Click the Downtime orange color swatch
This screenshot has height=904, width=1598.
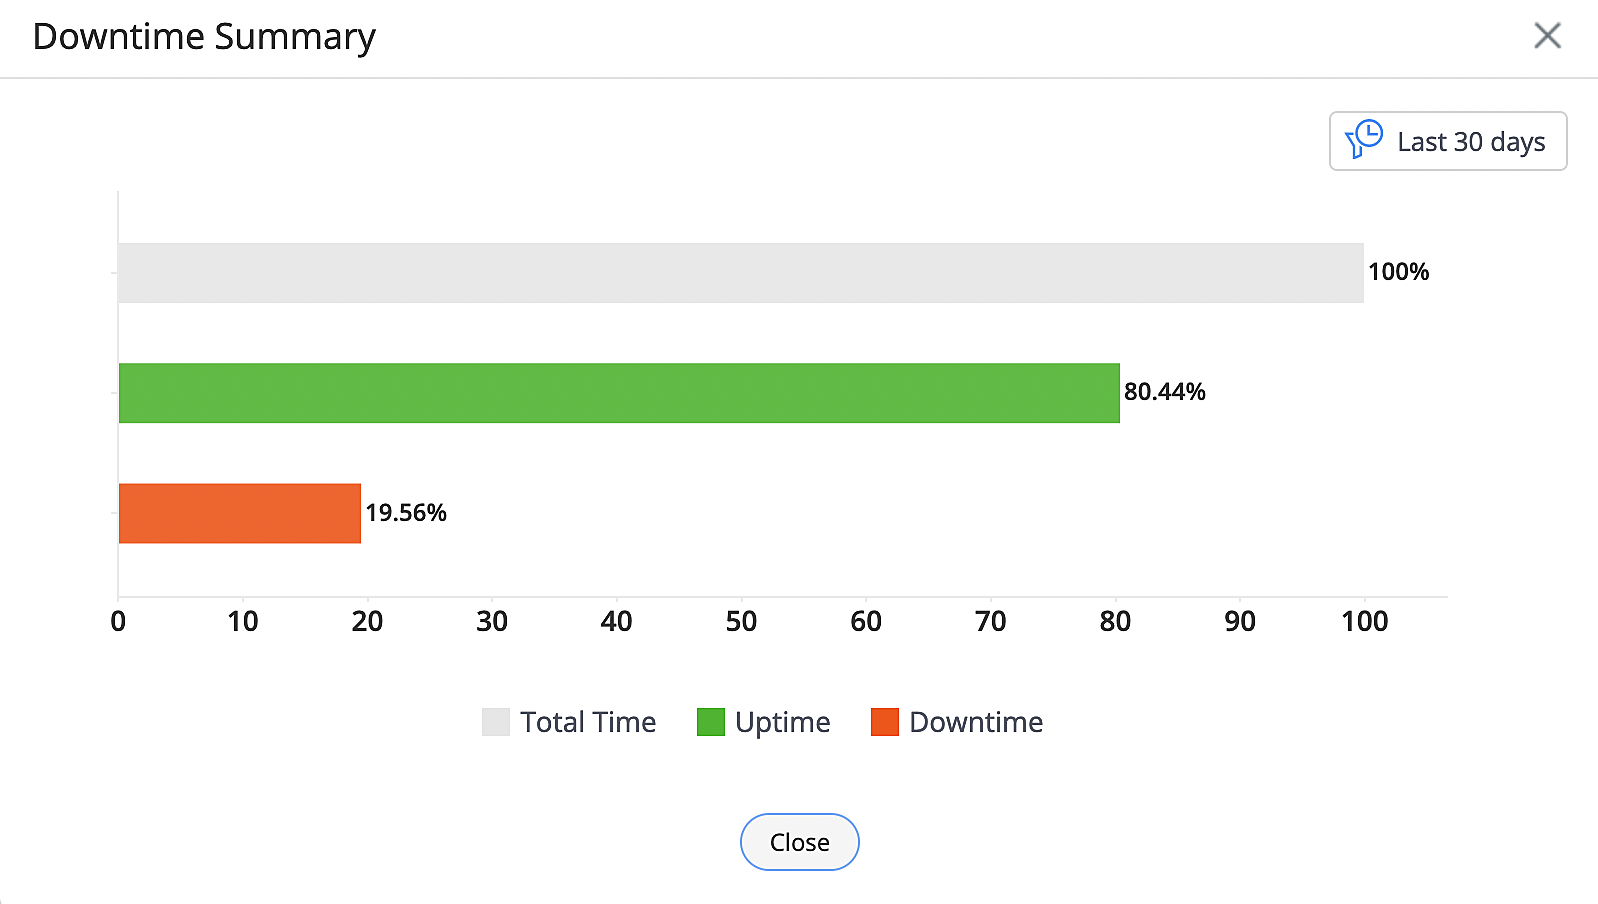884,721
